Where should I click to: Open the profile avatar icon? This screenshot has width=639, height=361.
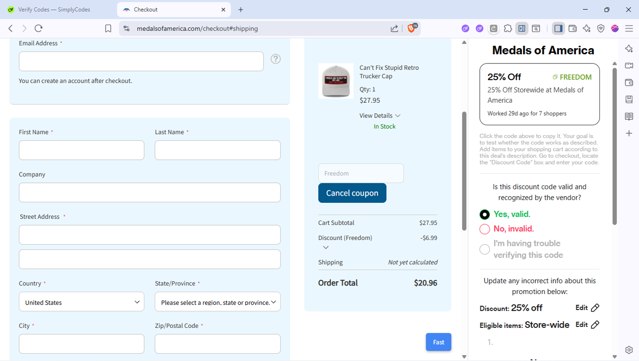click(615, 29)
